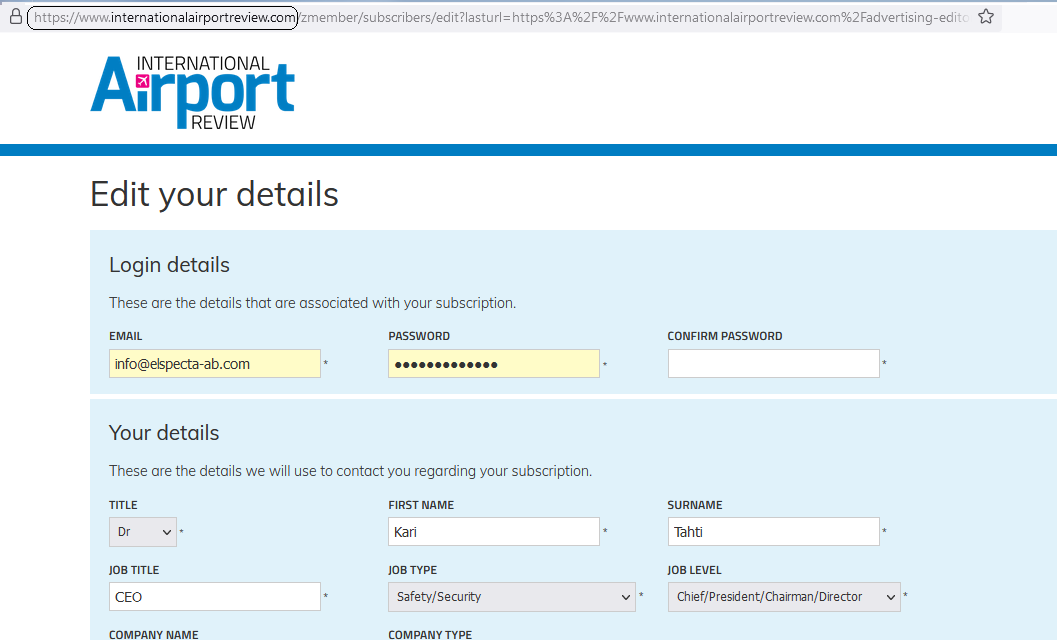This screenshot has height=640, width=1057.
Task: Click the SURNAME label
Action: click(x=694, y=505)
